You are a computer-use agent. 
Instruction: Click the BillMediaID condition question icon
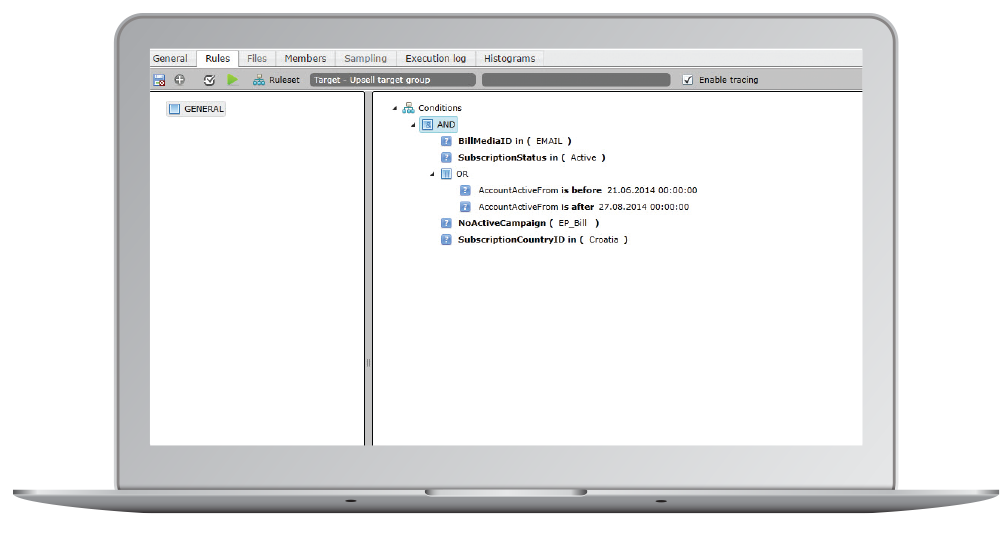[x=446, y=141]
